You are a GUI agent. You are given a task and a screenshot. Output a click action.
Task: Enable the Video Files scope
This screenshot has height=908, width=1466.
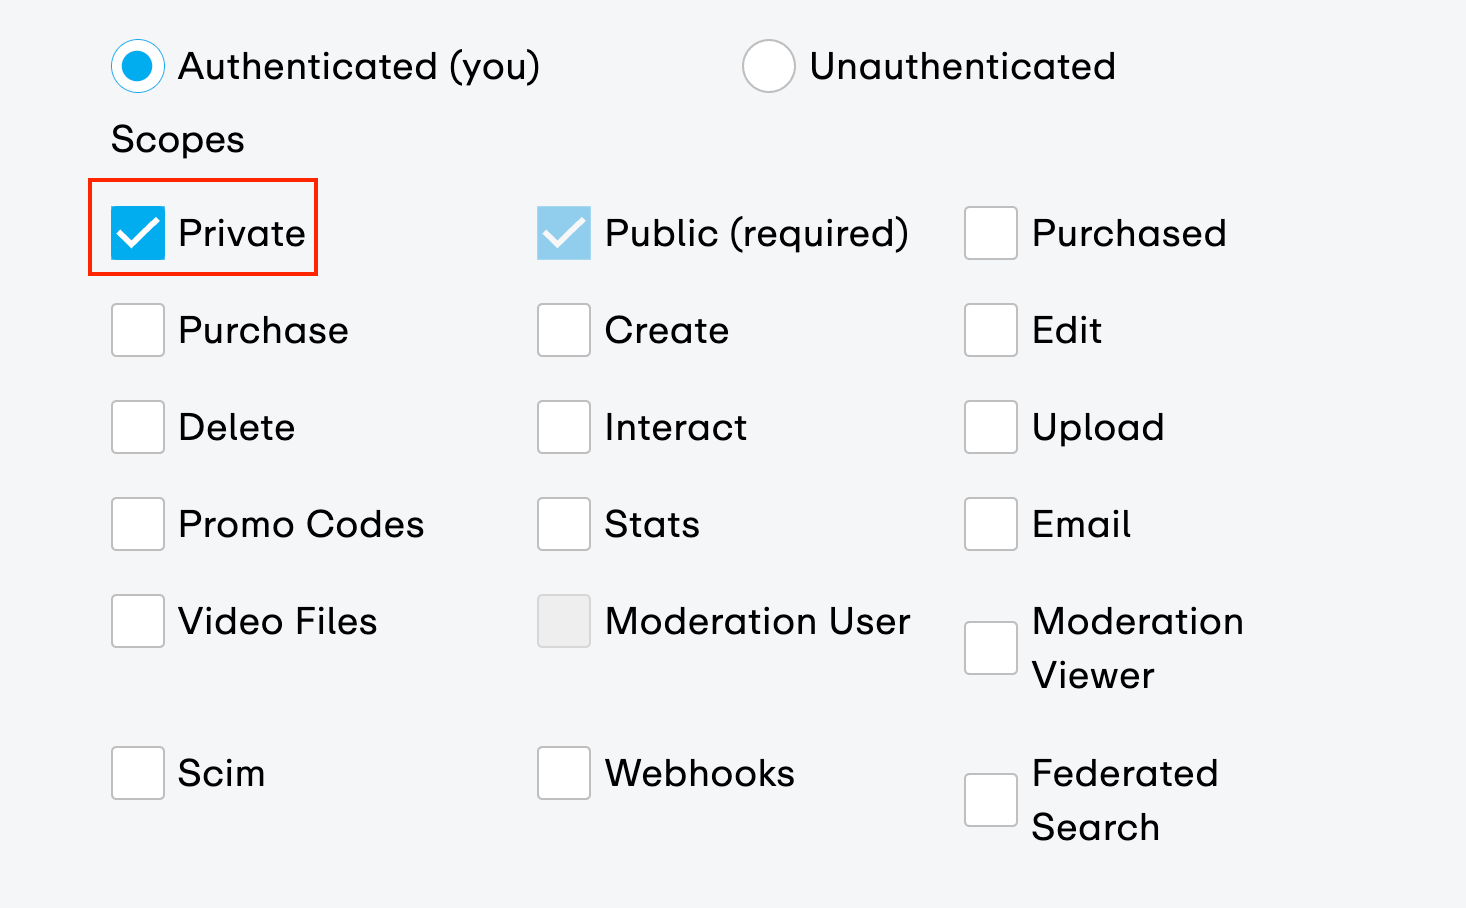point(137,620)
